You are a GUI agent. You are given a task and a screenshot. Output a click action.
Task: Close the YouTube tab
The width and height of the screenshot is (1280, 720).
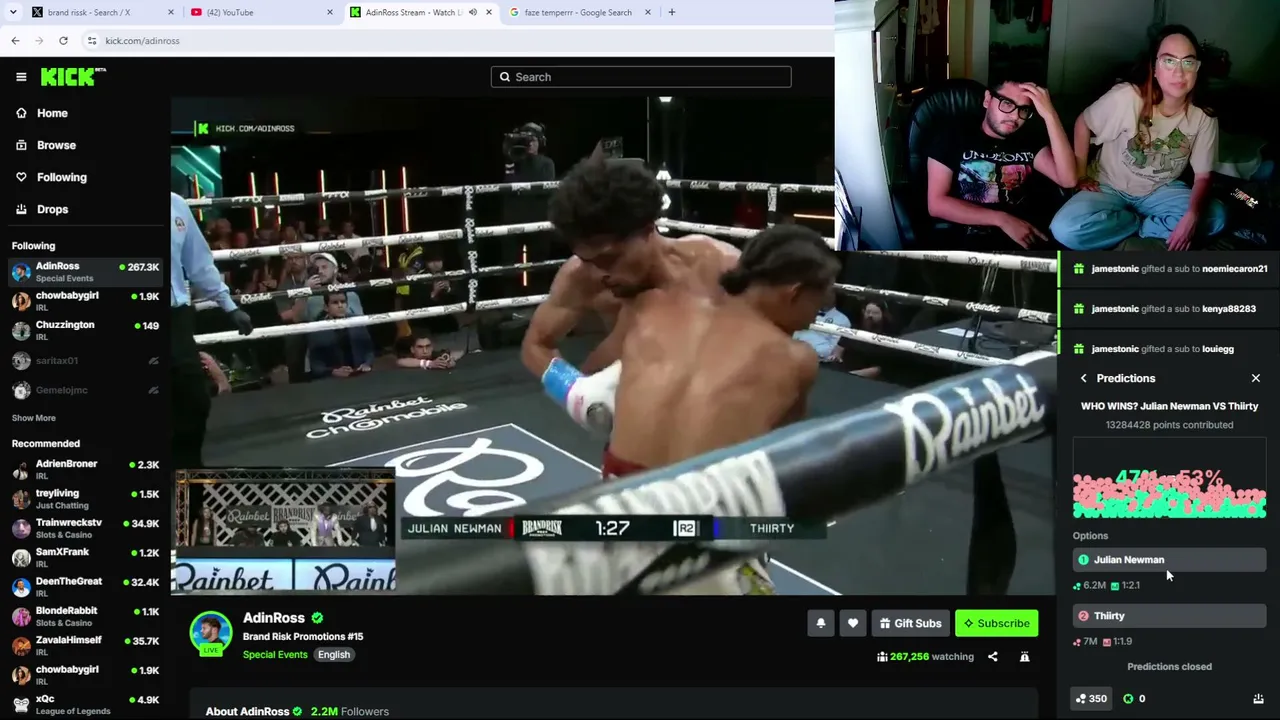click(330, 12)
